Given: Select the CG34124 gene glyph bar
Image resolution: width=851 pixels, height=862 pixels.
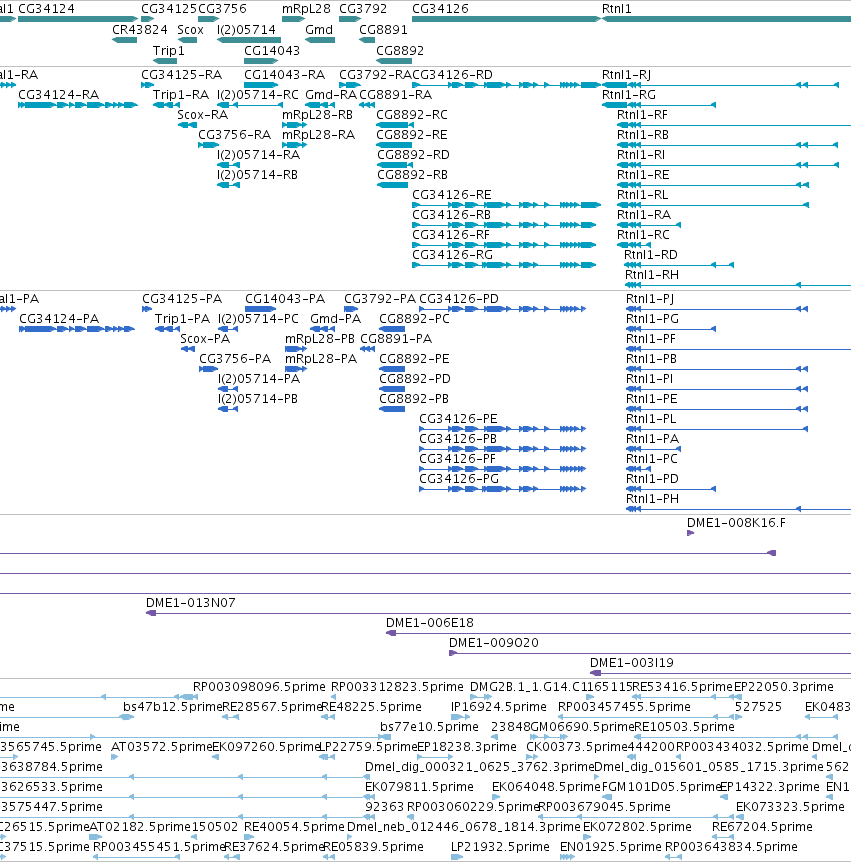Looking at the screenshot, I should coord(78,19).
